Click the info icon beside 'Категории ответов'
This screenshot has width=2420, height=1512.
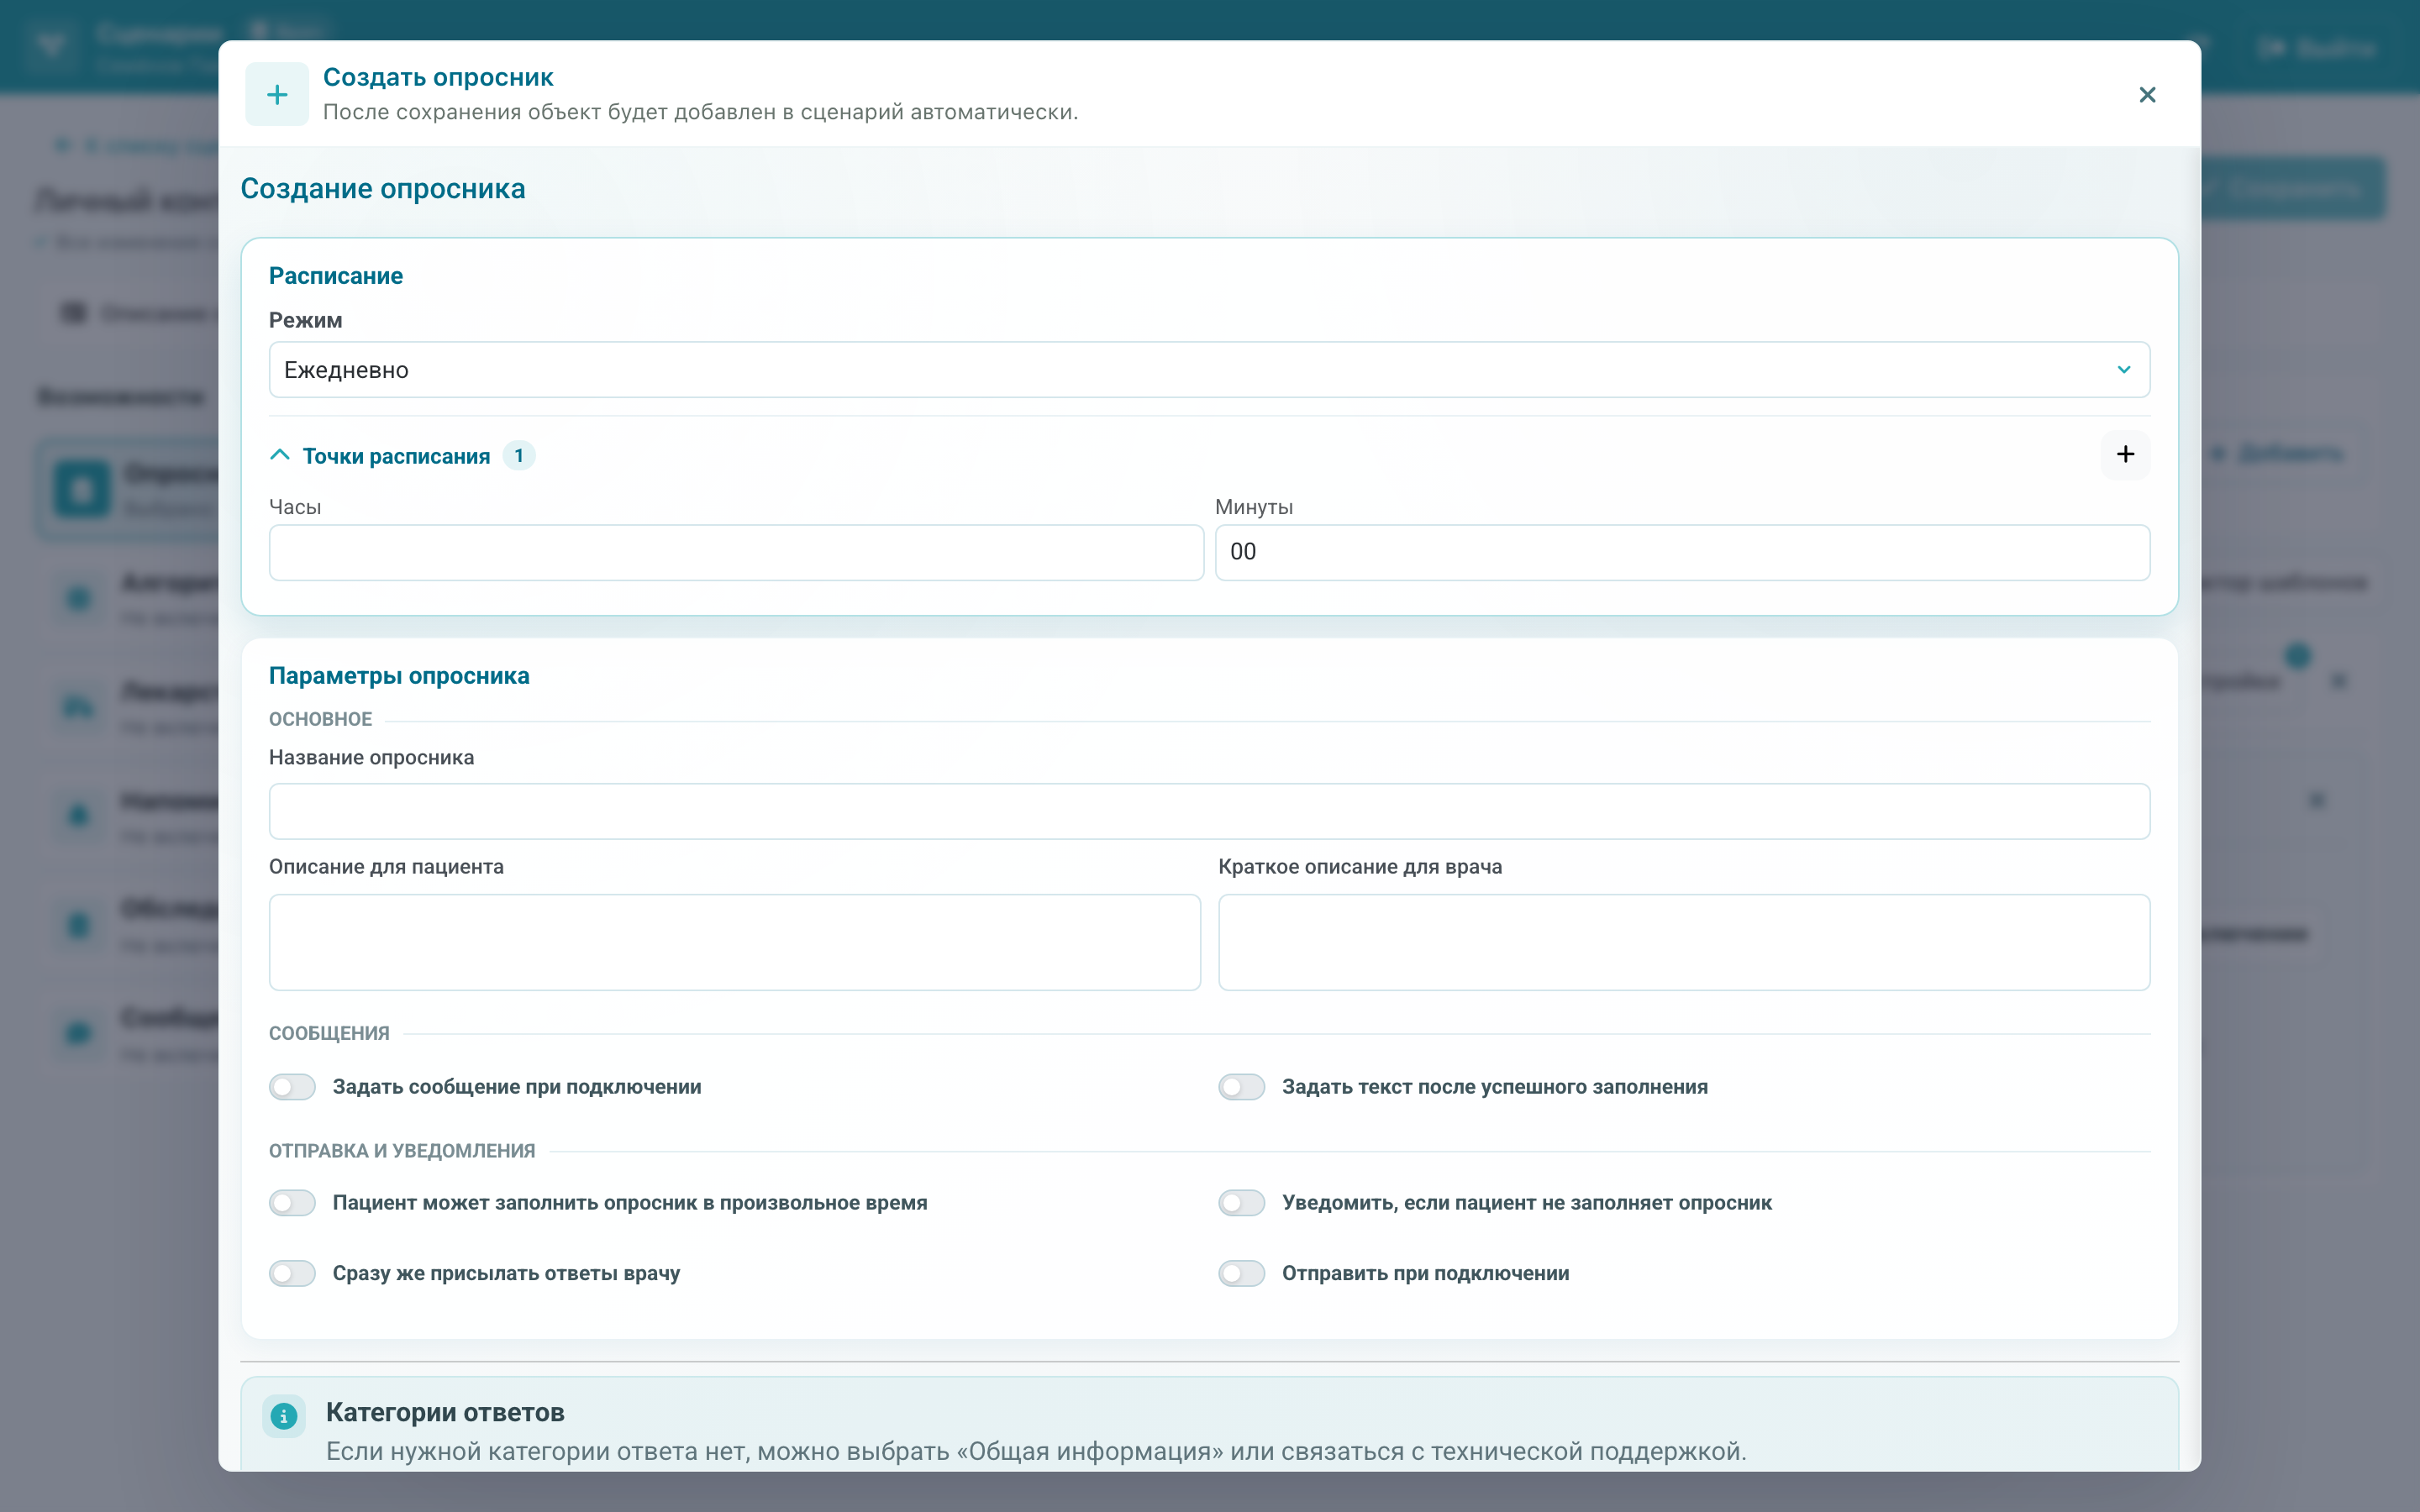tap(284, 1416)
